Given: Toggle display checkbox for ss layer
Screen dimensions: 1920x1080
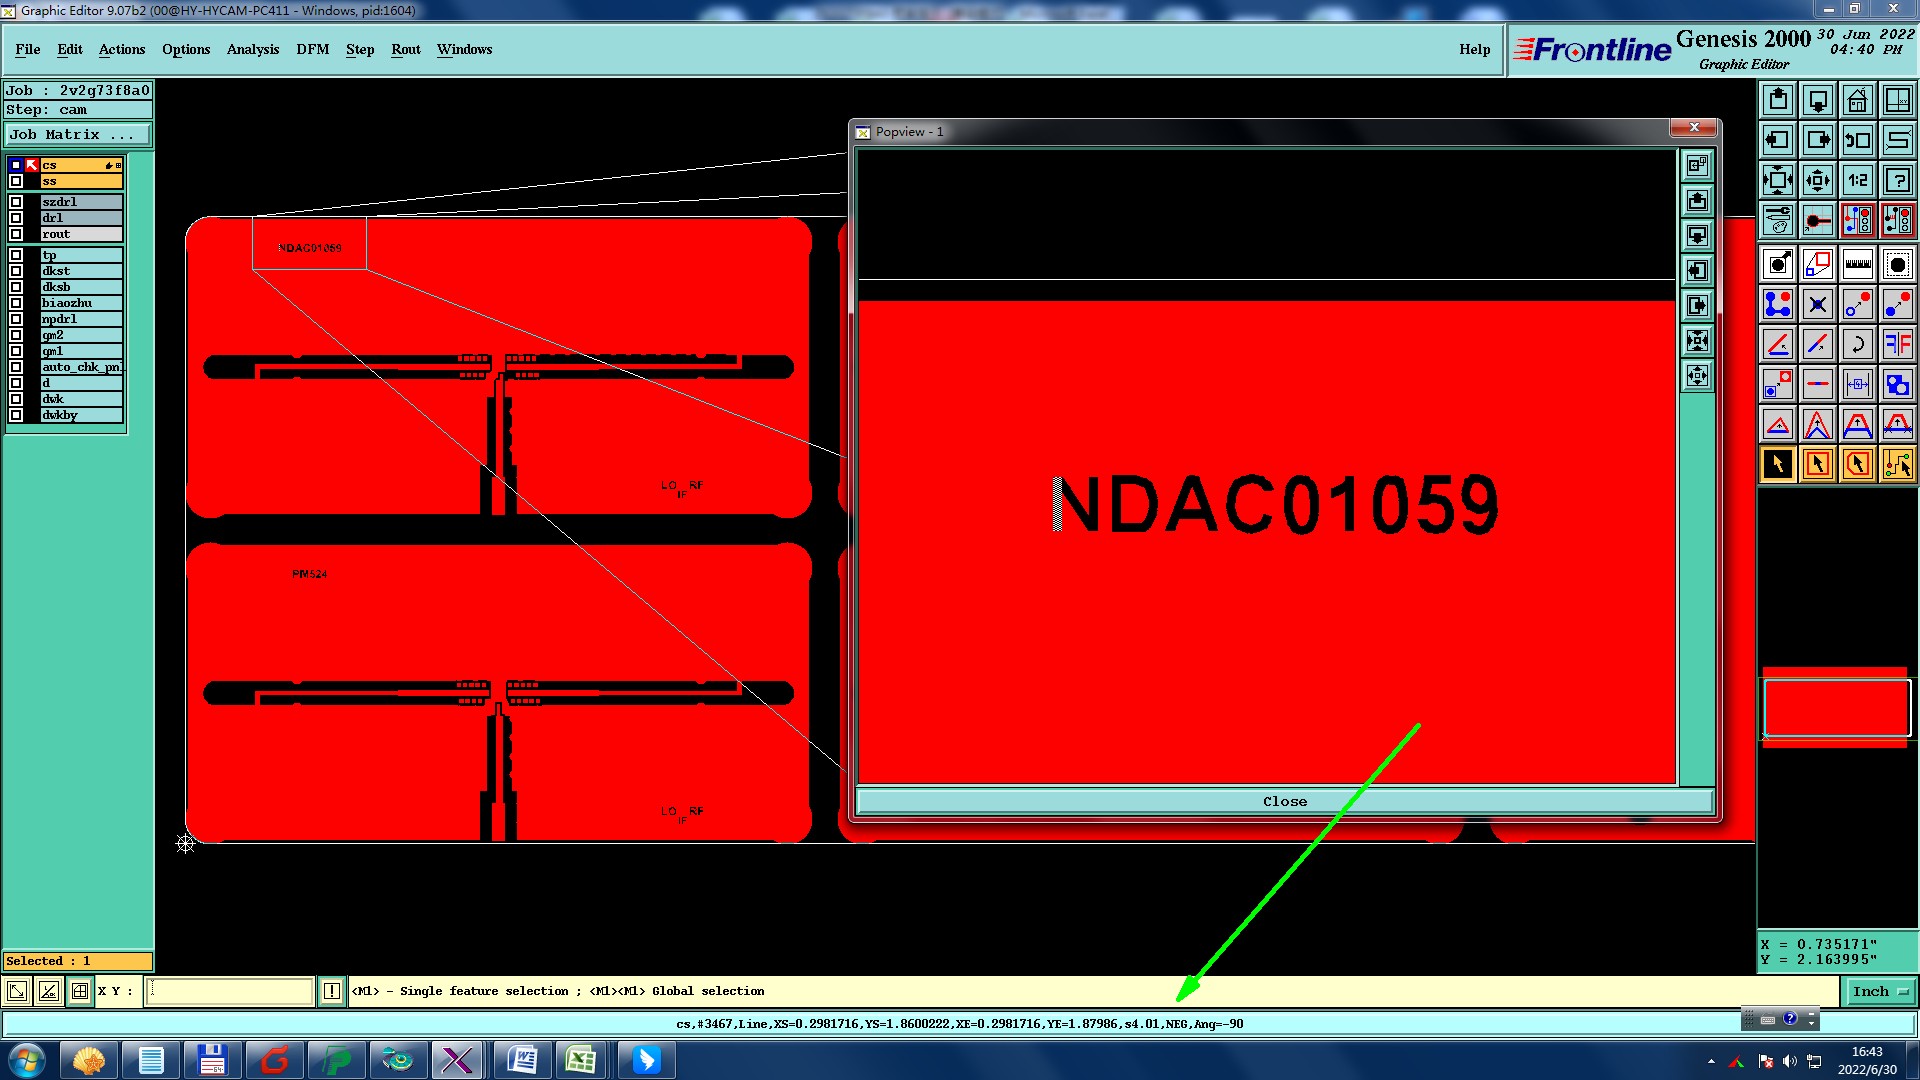Looking at the screenshot, I should [x=16, y=181].
